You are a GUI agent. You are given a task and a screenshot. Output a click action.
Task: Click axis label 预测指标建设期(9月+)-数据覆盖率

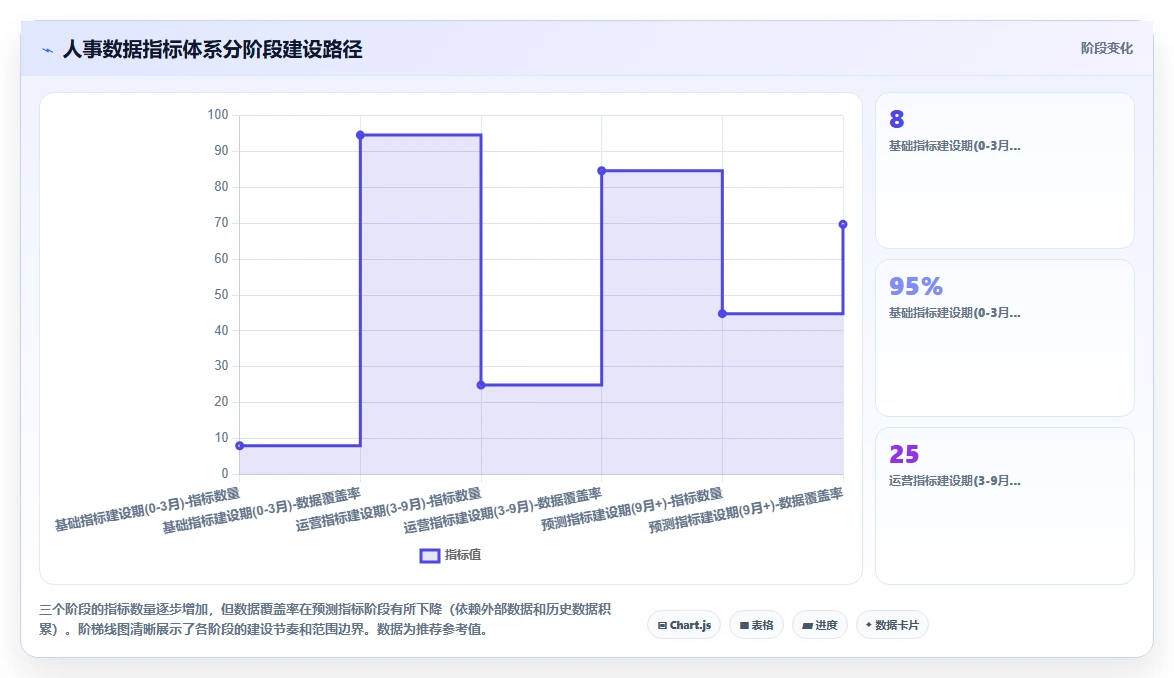pos(746,510)
